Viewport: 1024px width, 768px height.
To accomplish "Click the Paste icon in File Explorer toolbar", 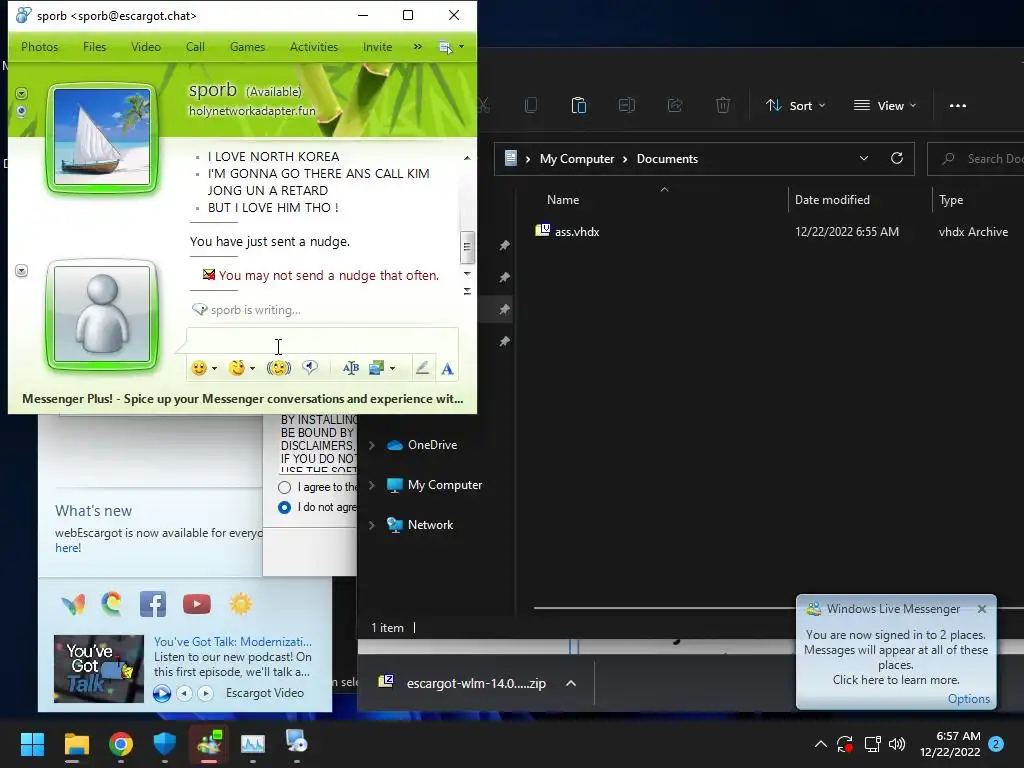I will click(579, 105).
